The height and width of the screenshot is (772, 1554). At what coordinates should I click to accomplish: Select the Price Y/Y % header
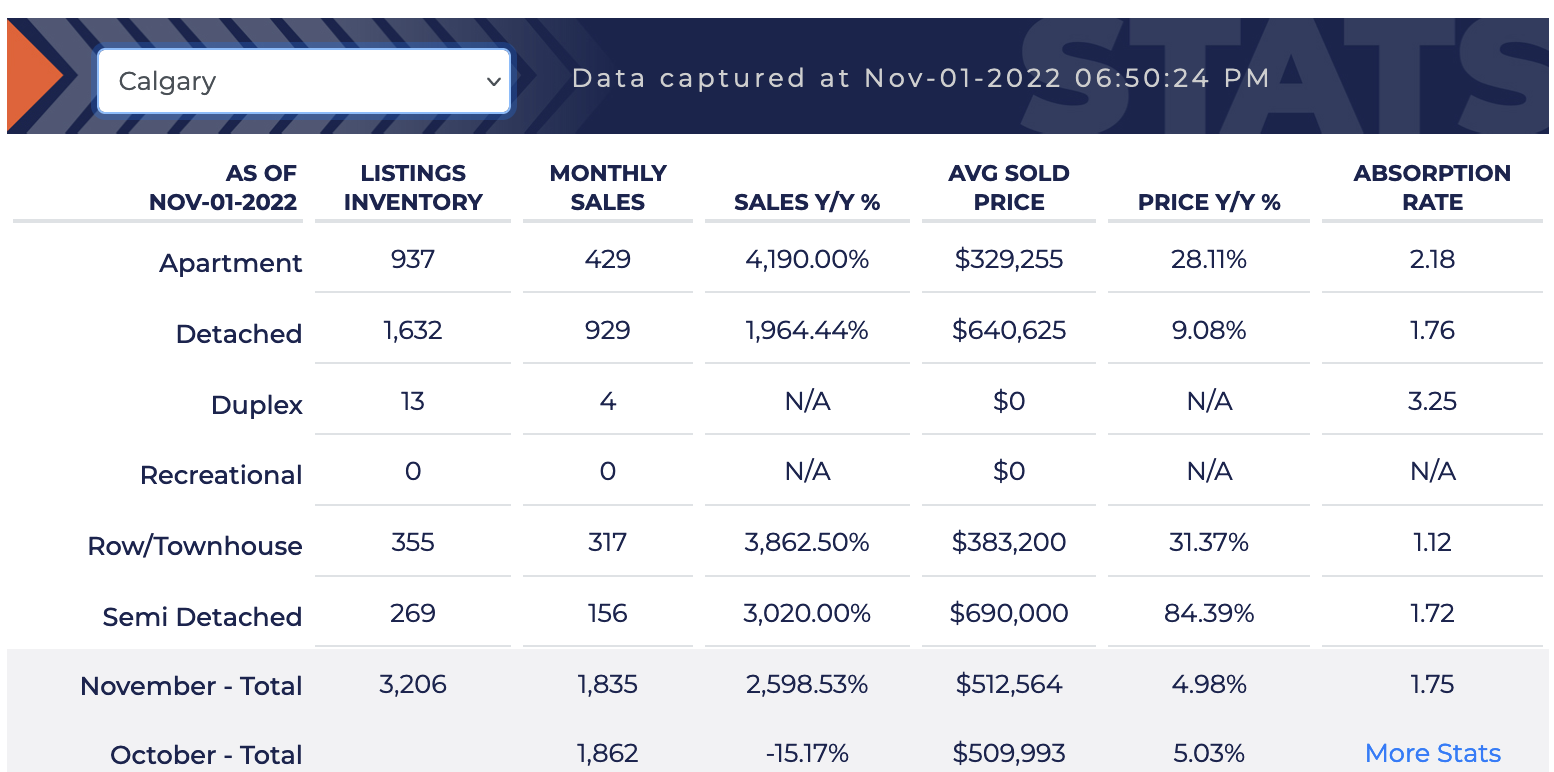[1209, 202]
